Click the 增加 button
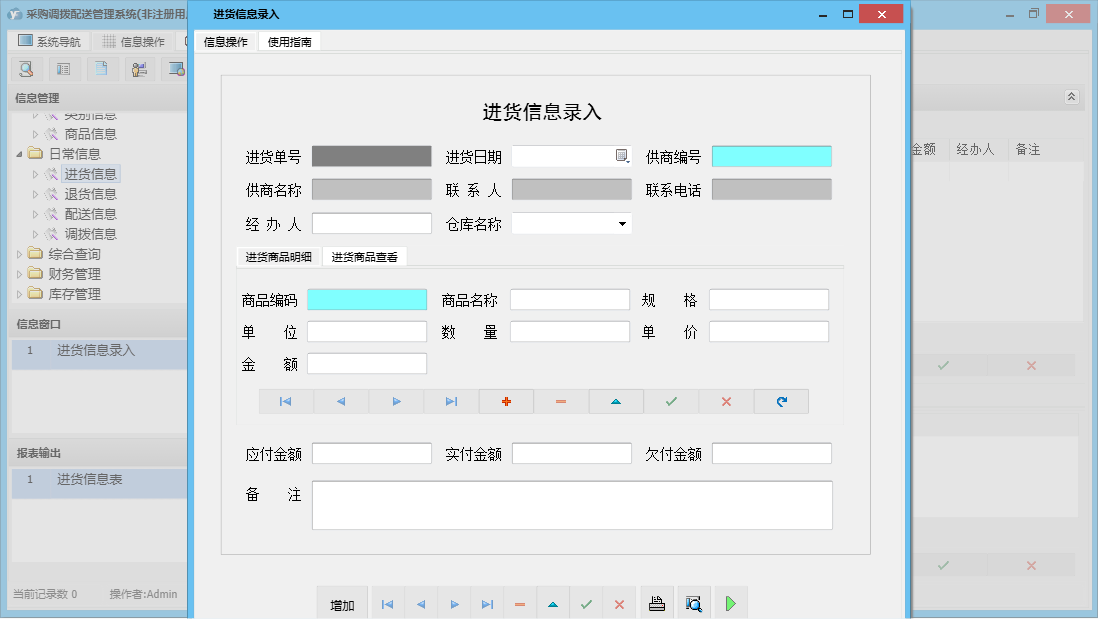1098x635 pixels. pos(341,602)
